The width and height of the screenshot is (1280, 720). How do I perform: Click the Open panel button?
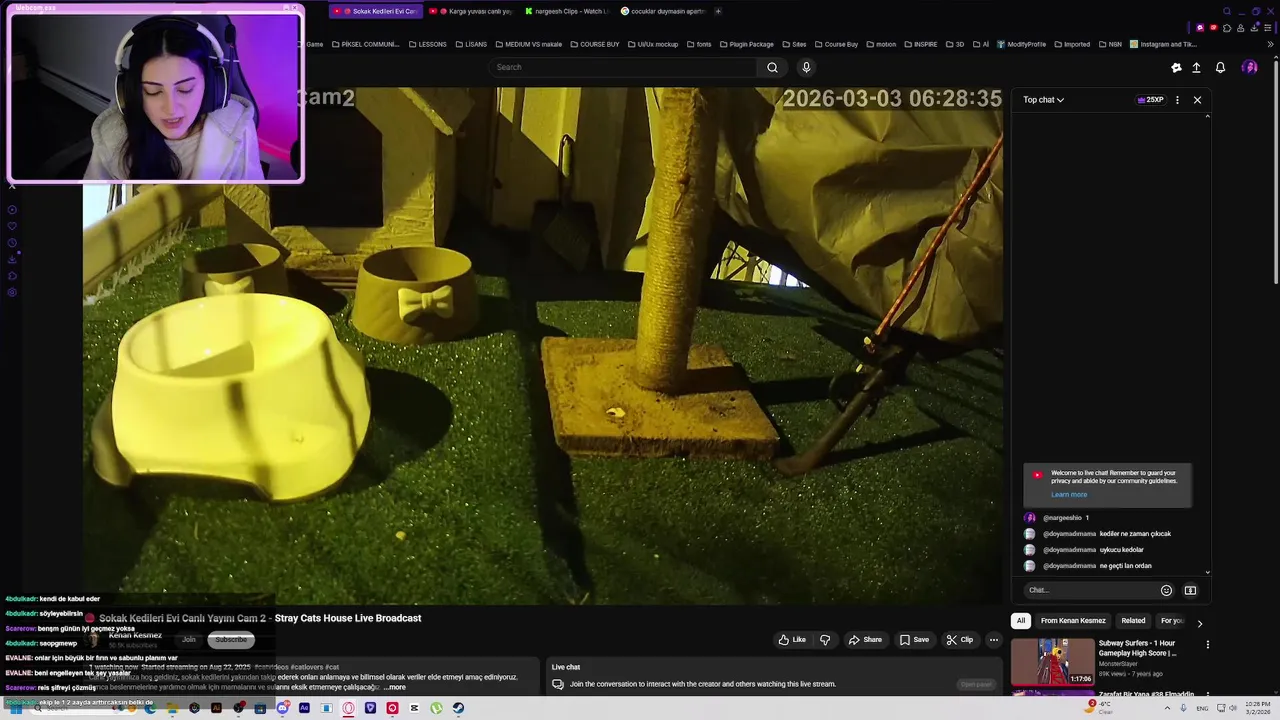tap(976, 685)
